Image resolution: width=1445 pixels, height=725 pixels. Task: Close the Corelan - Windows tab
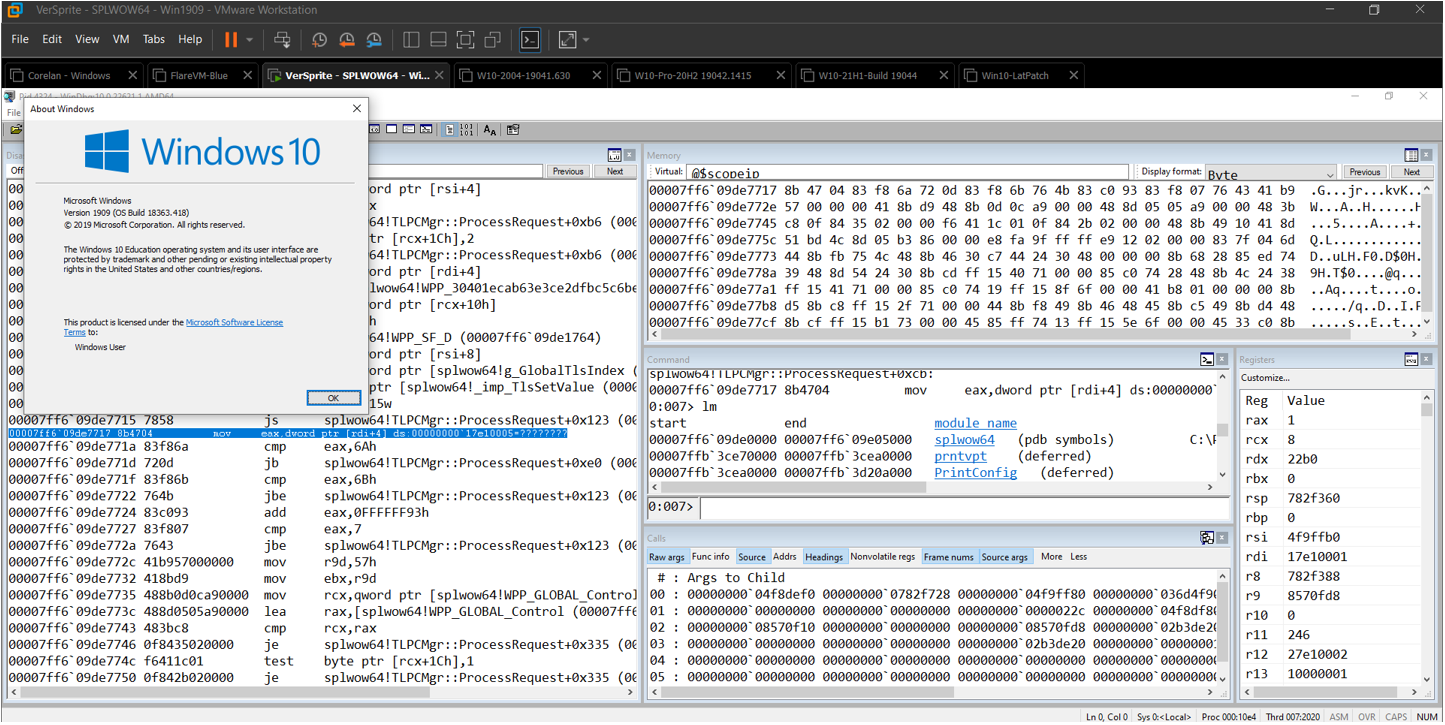(x=133, y=75)
